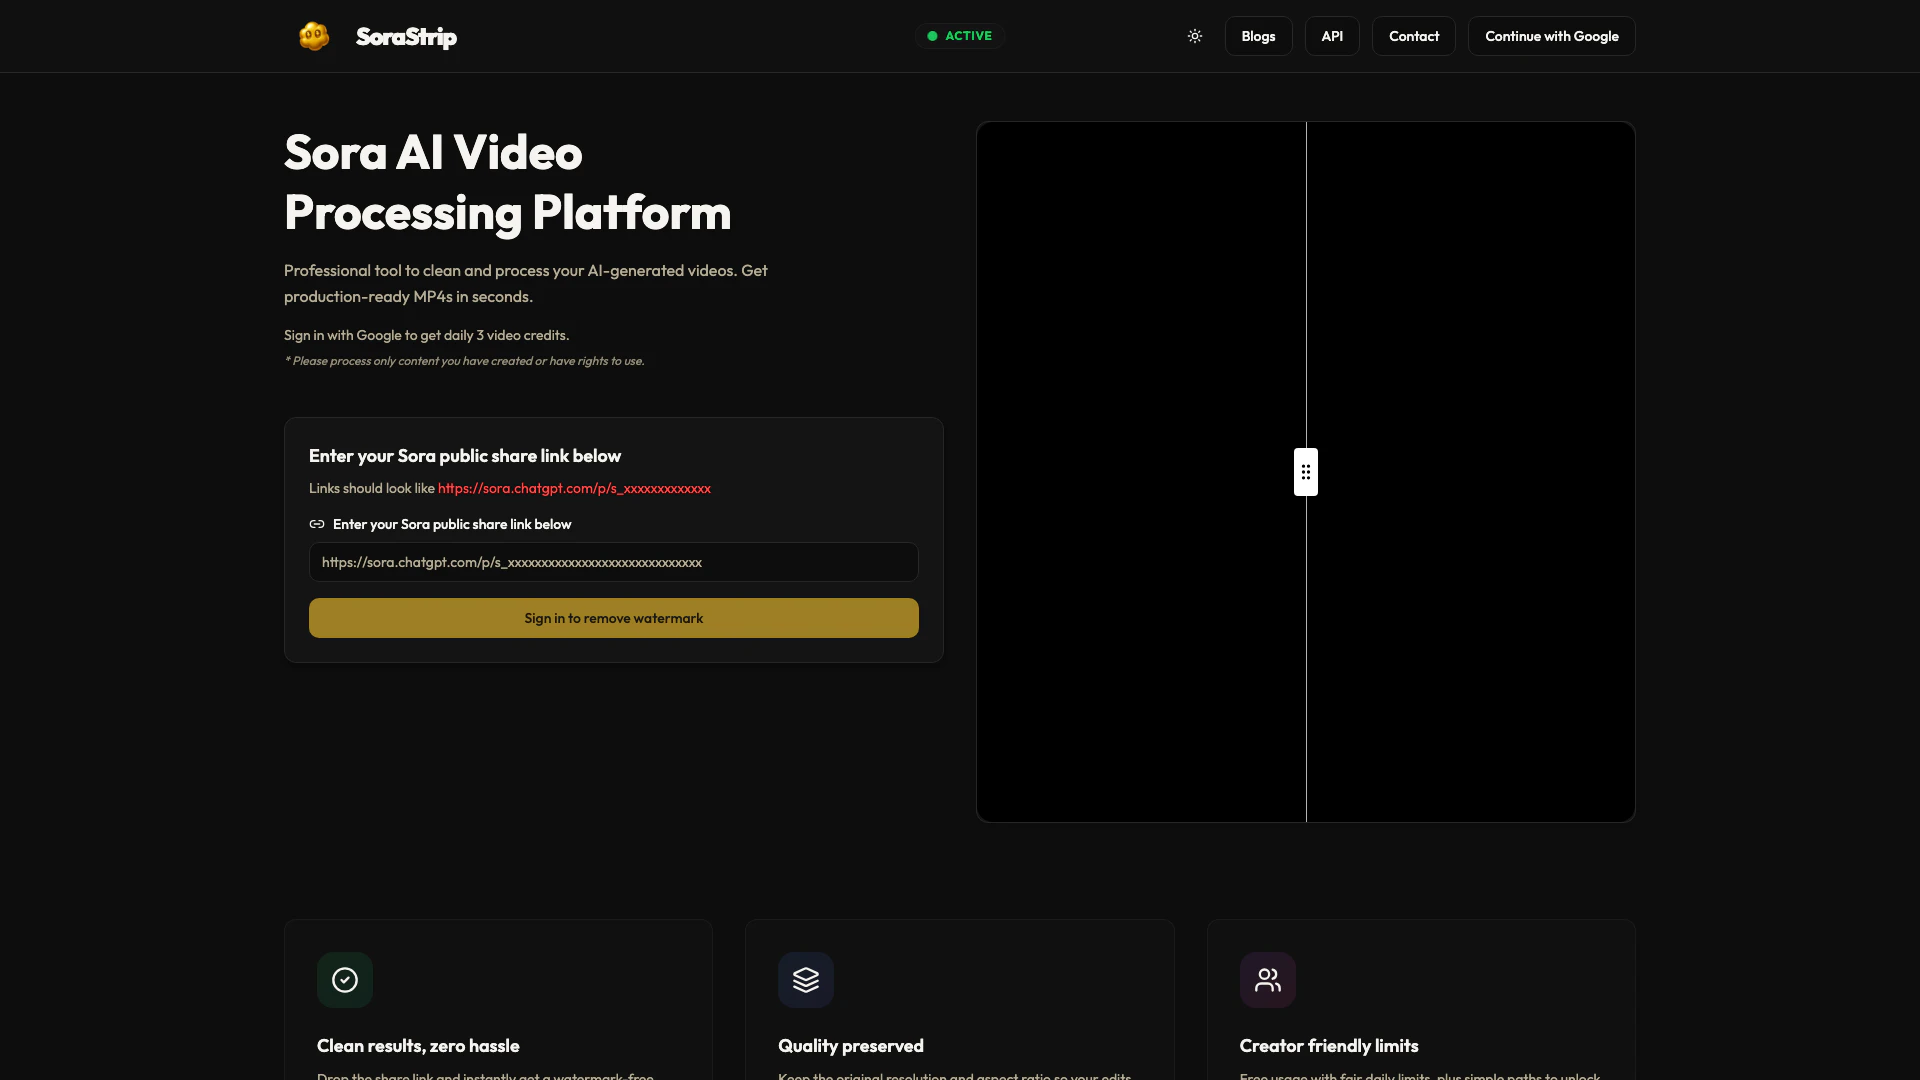Focus the Sora share link input field
Viewport: 1920px width, 1080px height.
[613, 562]
